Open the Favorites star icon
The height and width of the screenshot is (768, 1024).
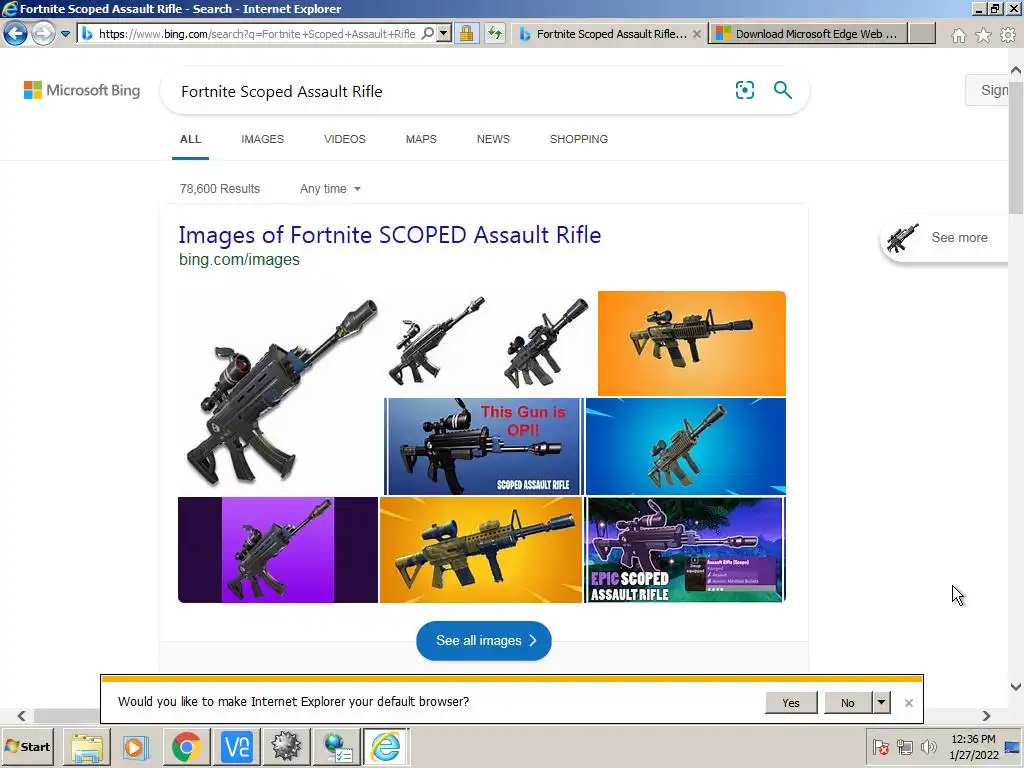click(x=983, y=35)
